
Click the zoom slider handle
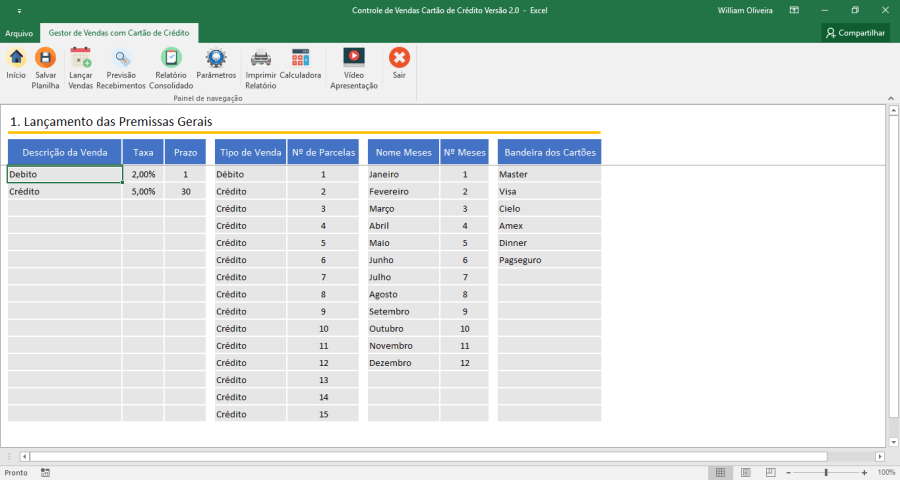(826, 473)
